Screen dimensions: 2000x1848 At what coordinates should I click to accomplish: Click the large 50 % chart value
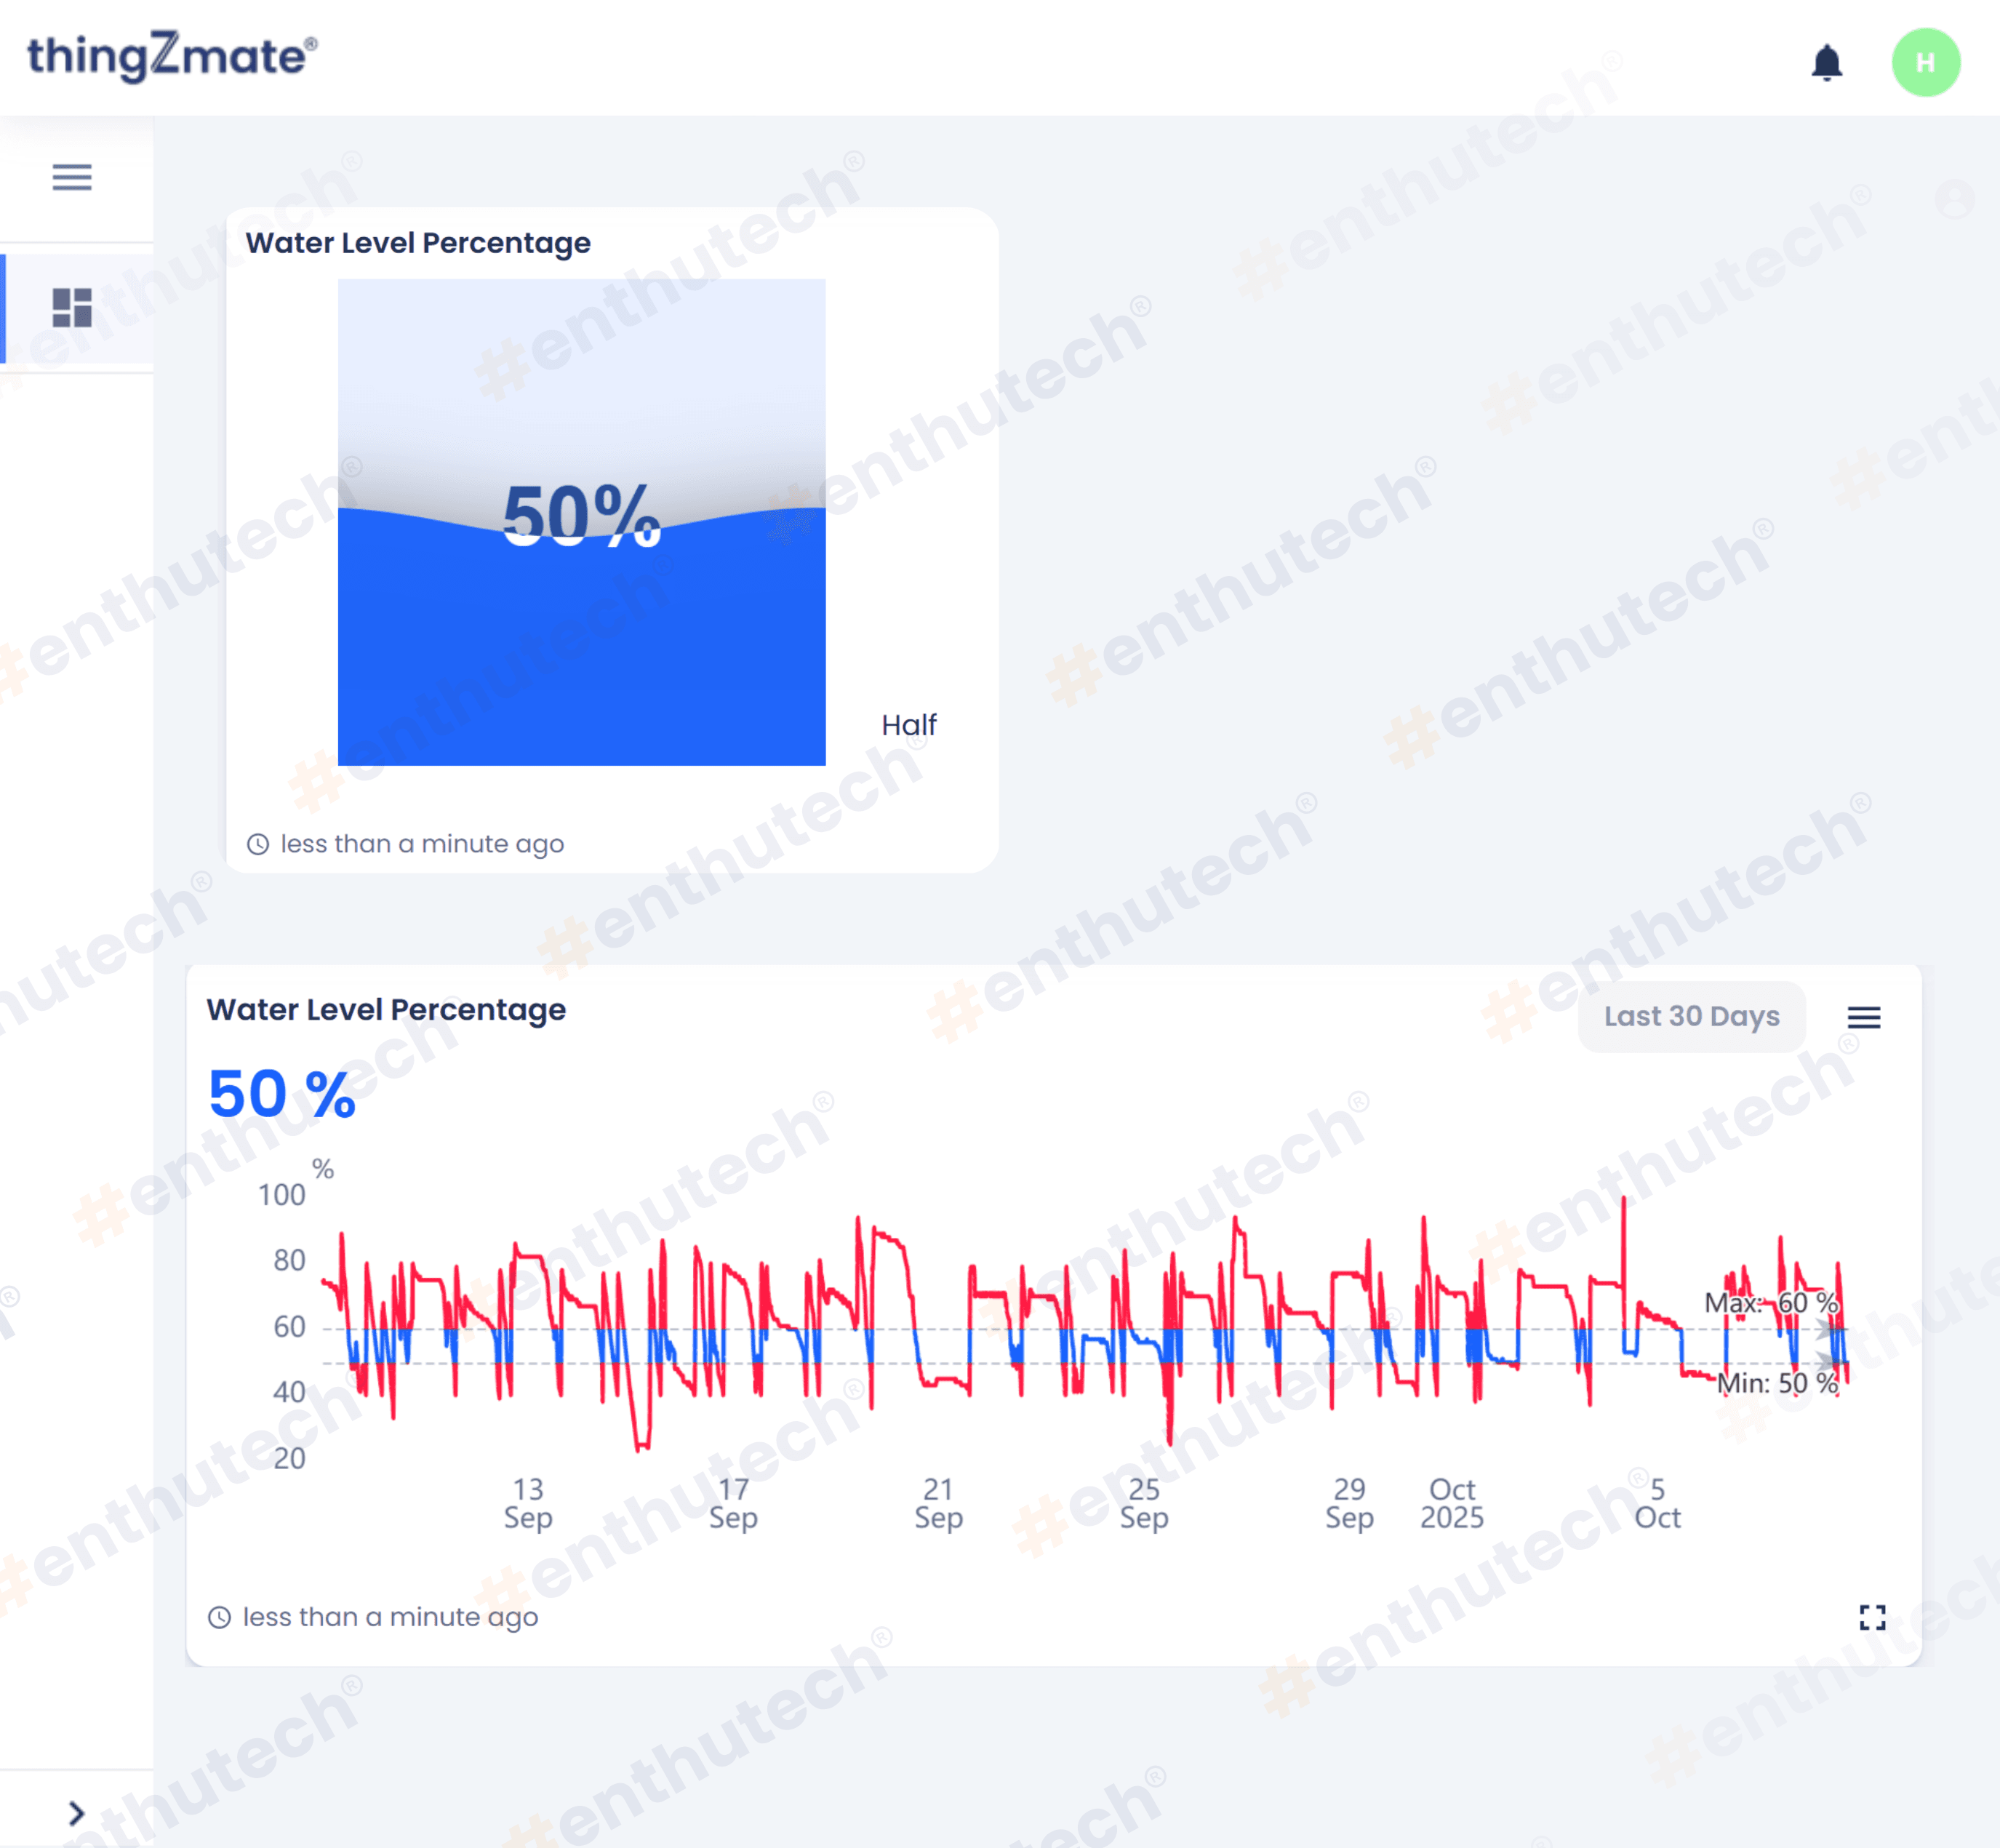pos(282,1094)
